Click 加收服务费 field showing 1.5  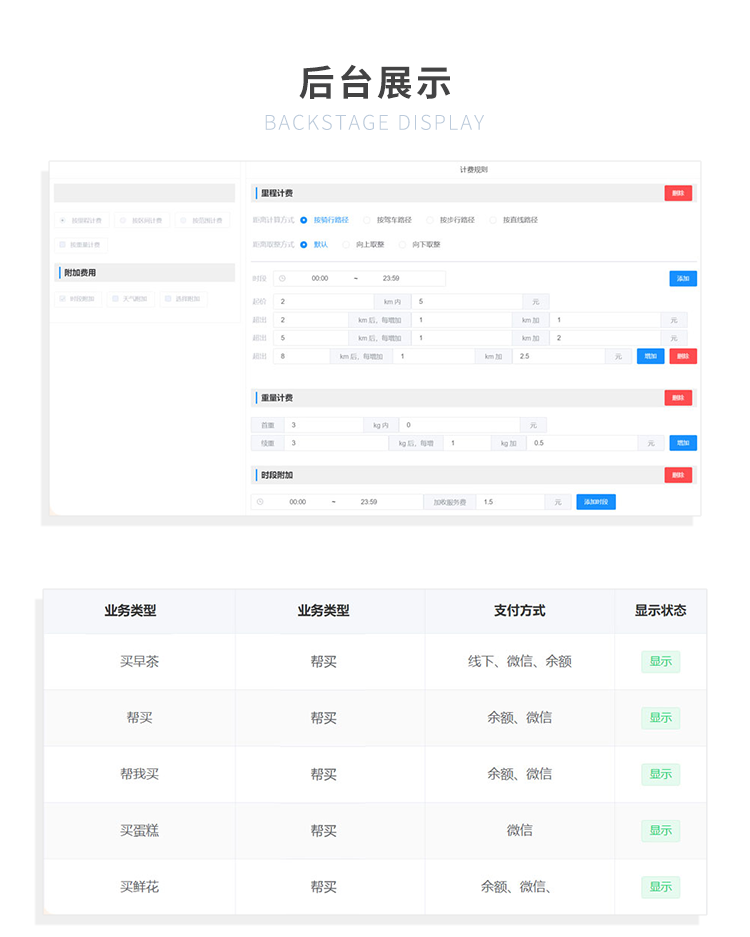(x=510, y=502)
